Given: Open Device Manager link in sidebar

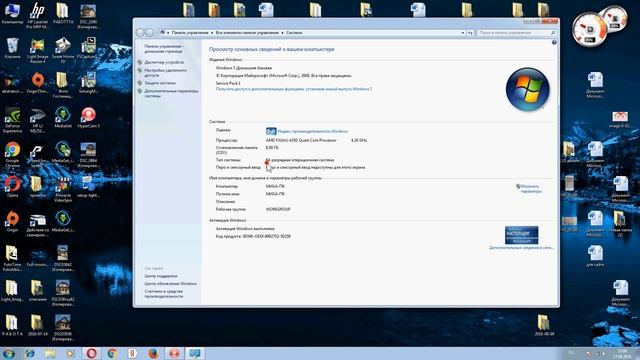Looking at the screenshot, I should [x=164, y=62].
